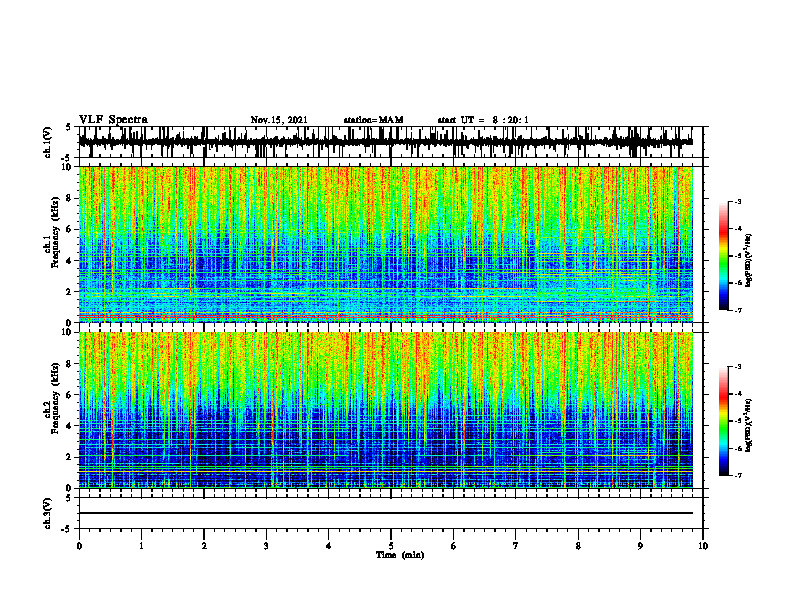Viewport: 792px width, 612px height.
Task: Click the "Time (min)" axis title
Action: [400, 555]
